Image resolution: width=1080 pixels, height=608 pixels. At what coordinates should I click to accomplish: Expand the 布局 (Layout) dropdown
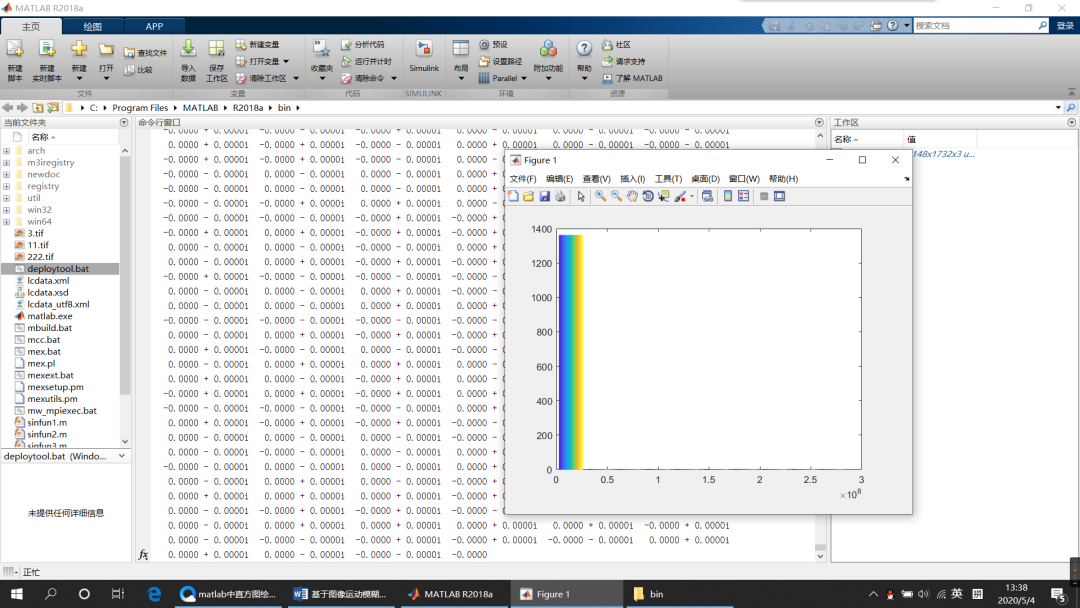click(461, 78)
